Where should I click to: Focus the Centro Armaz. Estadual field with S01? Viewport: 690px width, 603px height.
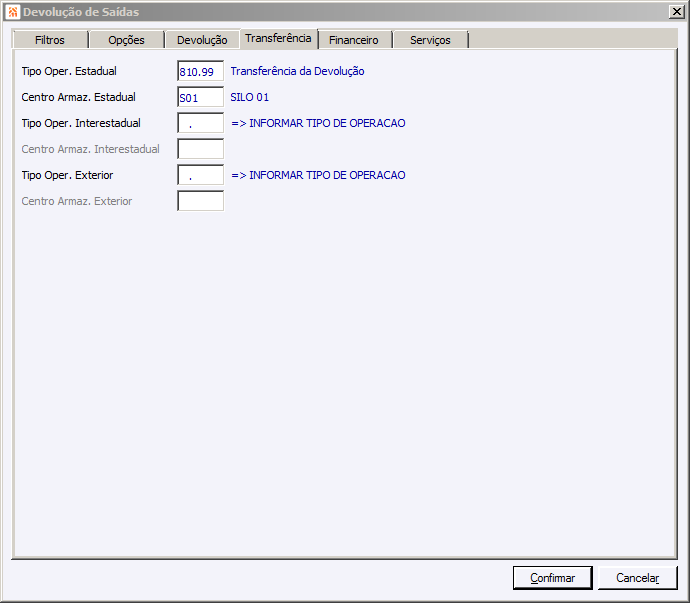click(x=201, y=97)
